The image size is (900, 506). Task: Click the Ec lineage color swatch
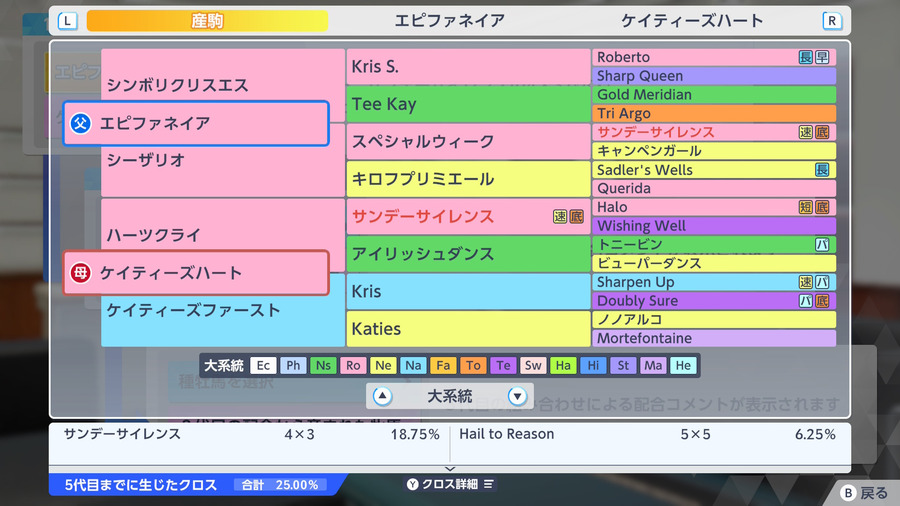[263, 365]
